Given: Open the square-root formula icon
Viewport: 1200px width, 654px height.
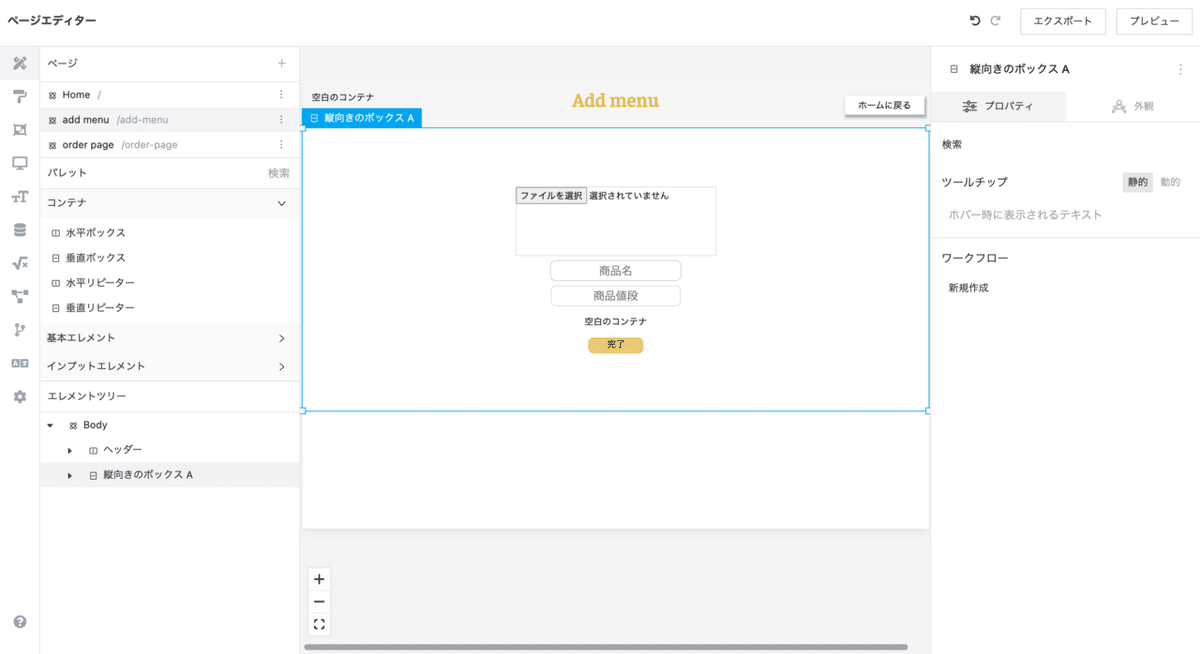Looking at the screenshot, I should tap(19, 263).
